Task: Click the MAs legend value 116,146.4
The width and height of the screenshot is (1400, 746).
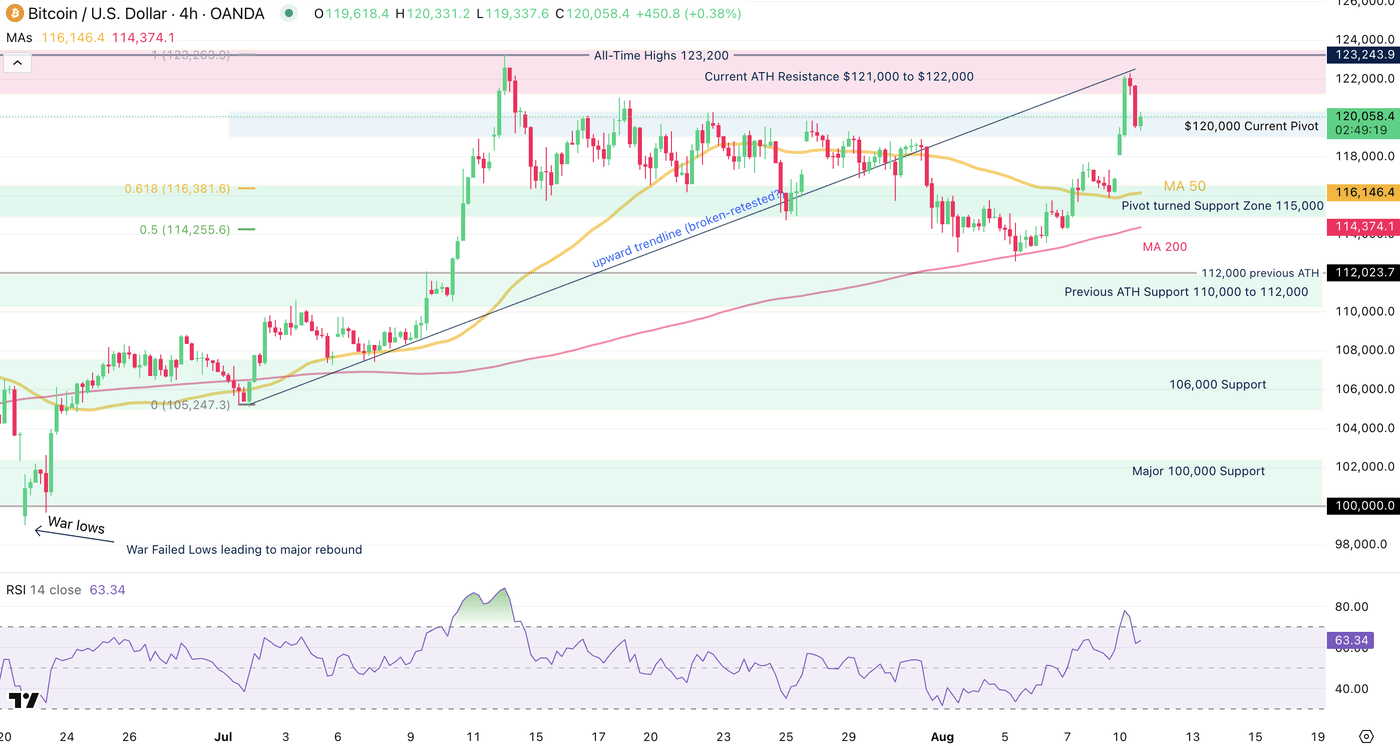Action: pos(73,36)
